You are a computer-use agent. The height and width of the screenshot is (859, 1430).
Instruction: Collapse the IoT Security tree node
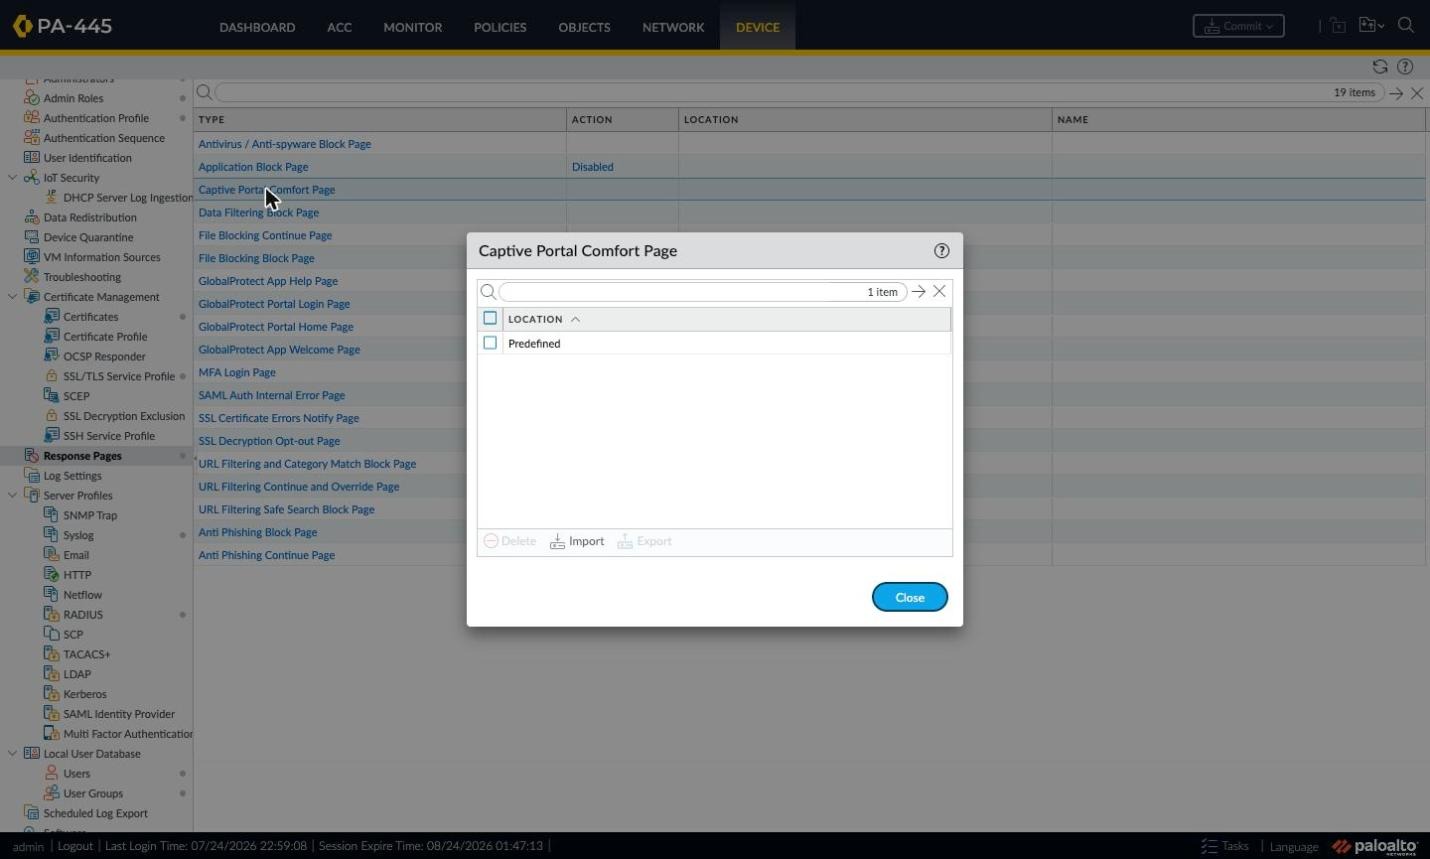pos(12,178)
